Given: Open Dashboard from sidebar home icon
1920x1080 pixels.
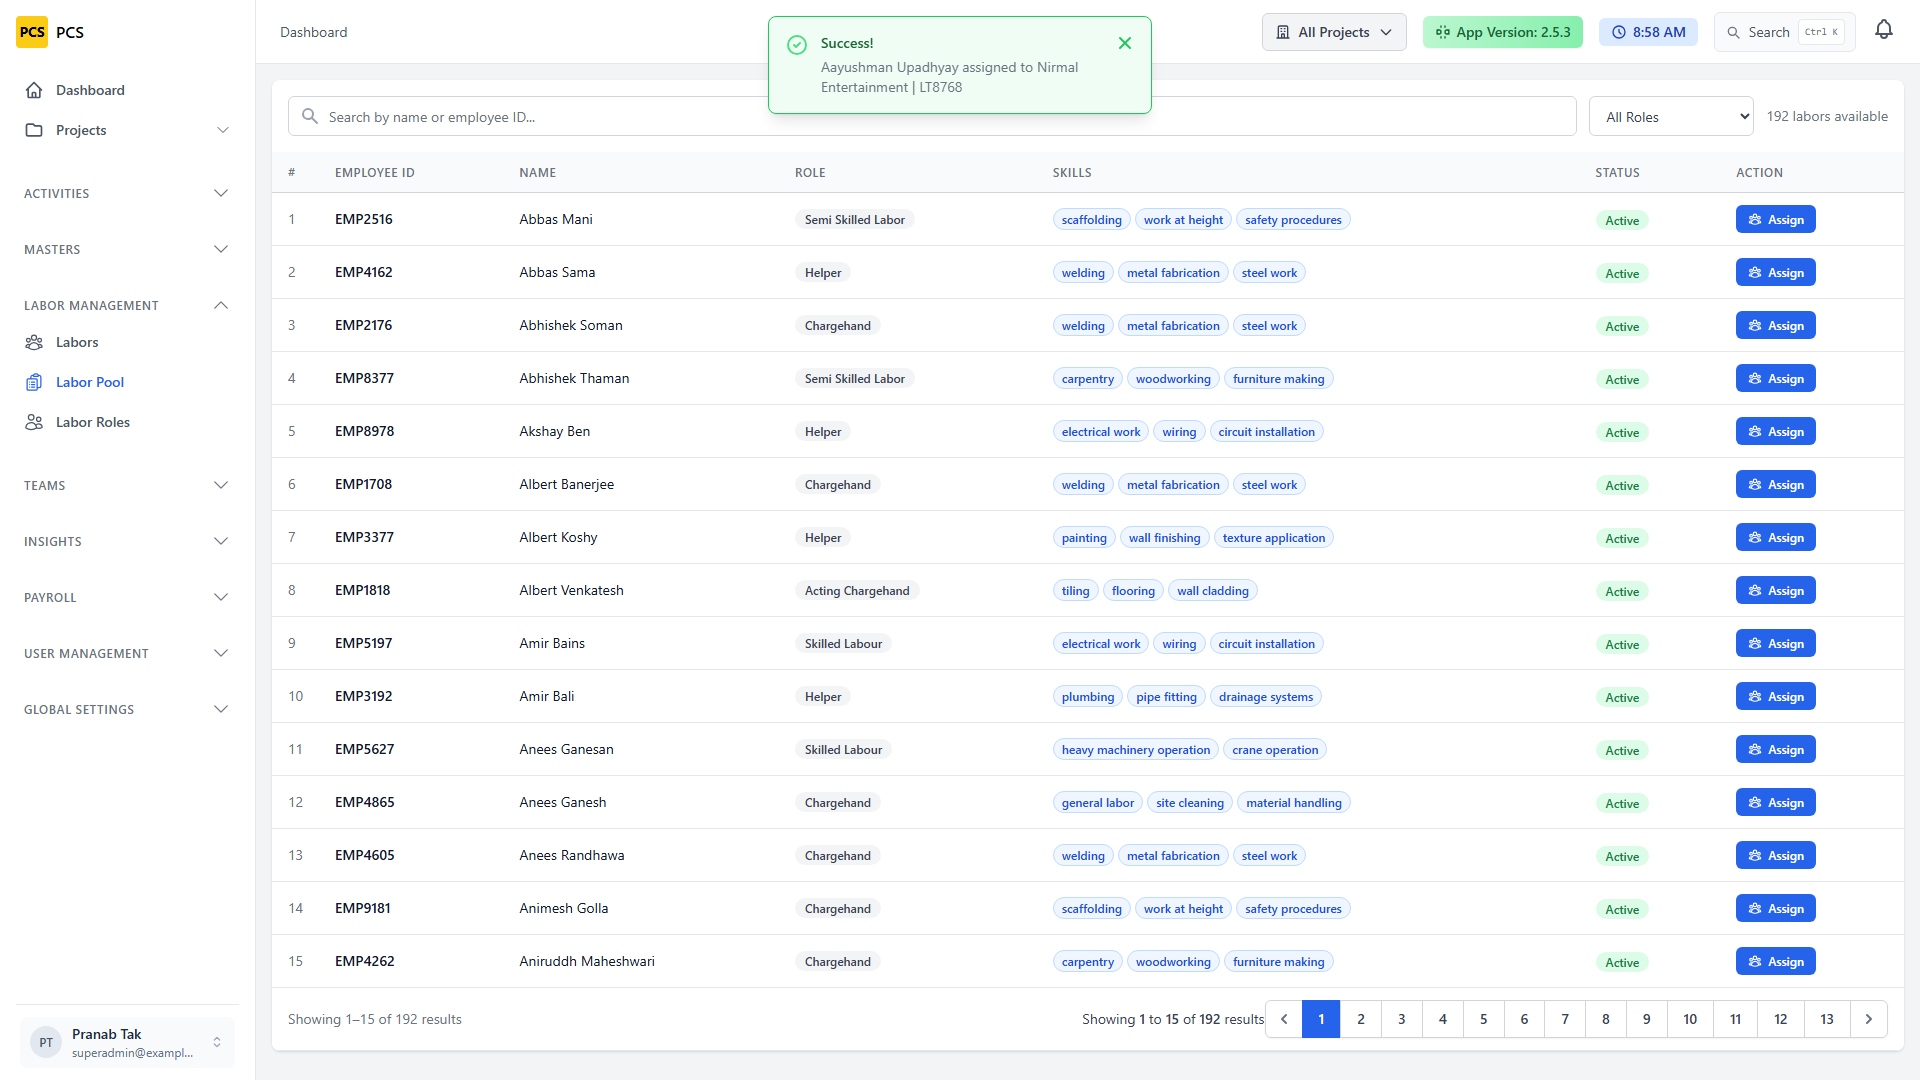Looking at the screenshot, I should coord(34,90).
